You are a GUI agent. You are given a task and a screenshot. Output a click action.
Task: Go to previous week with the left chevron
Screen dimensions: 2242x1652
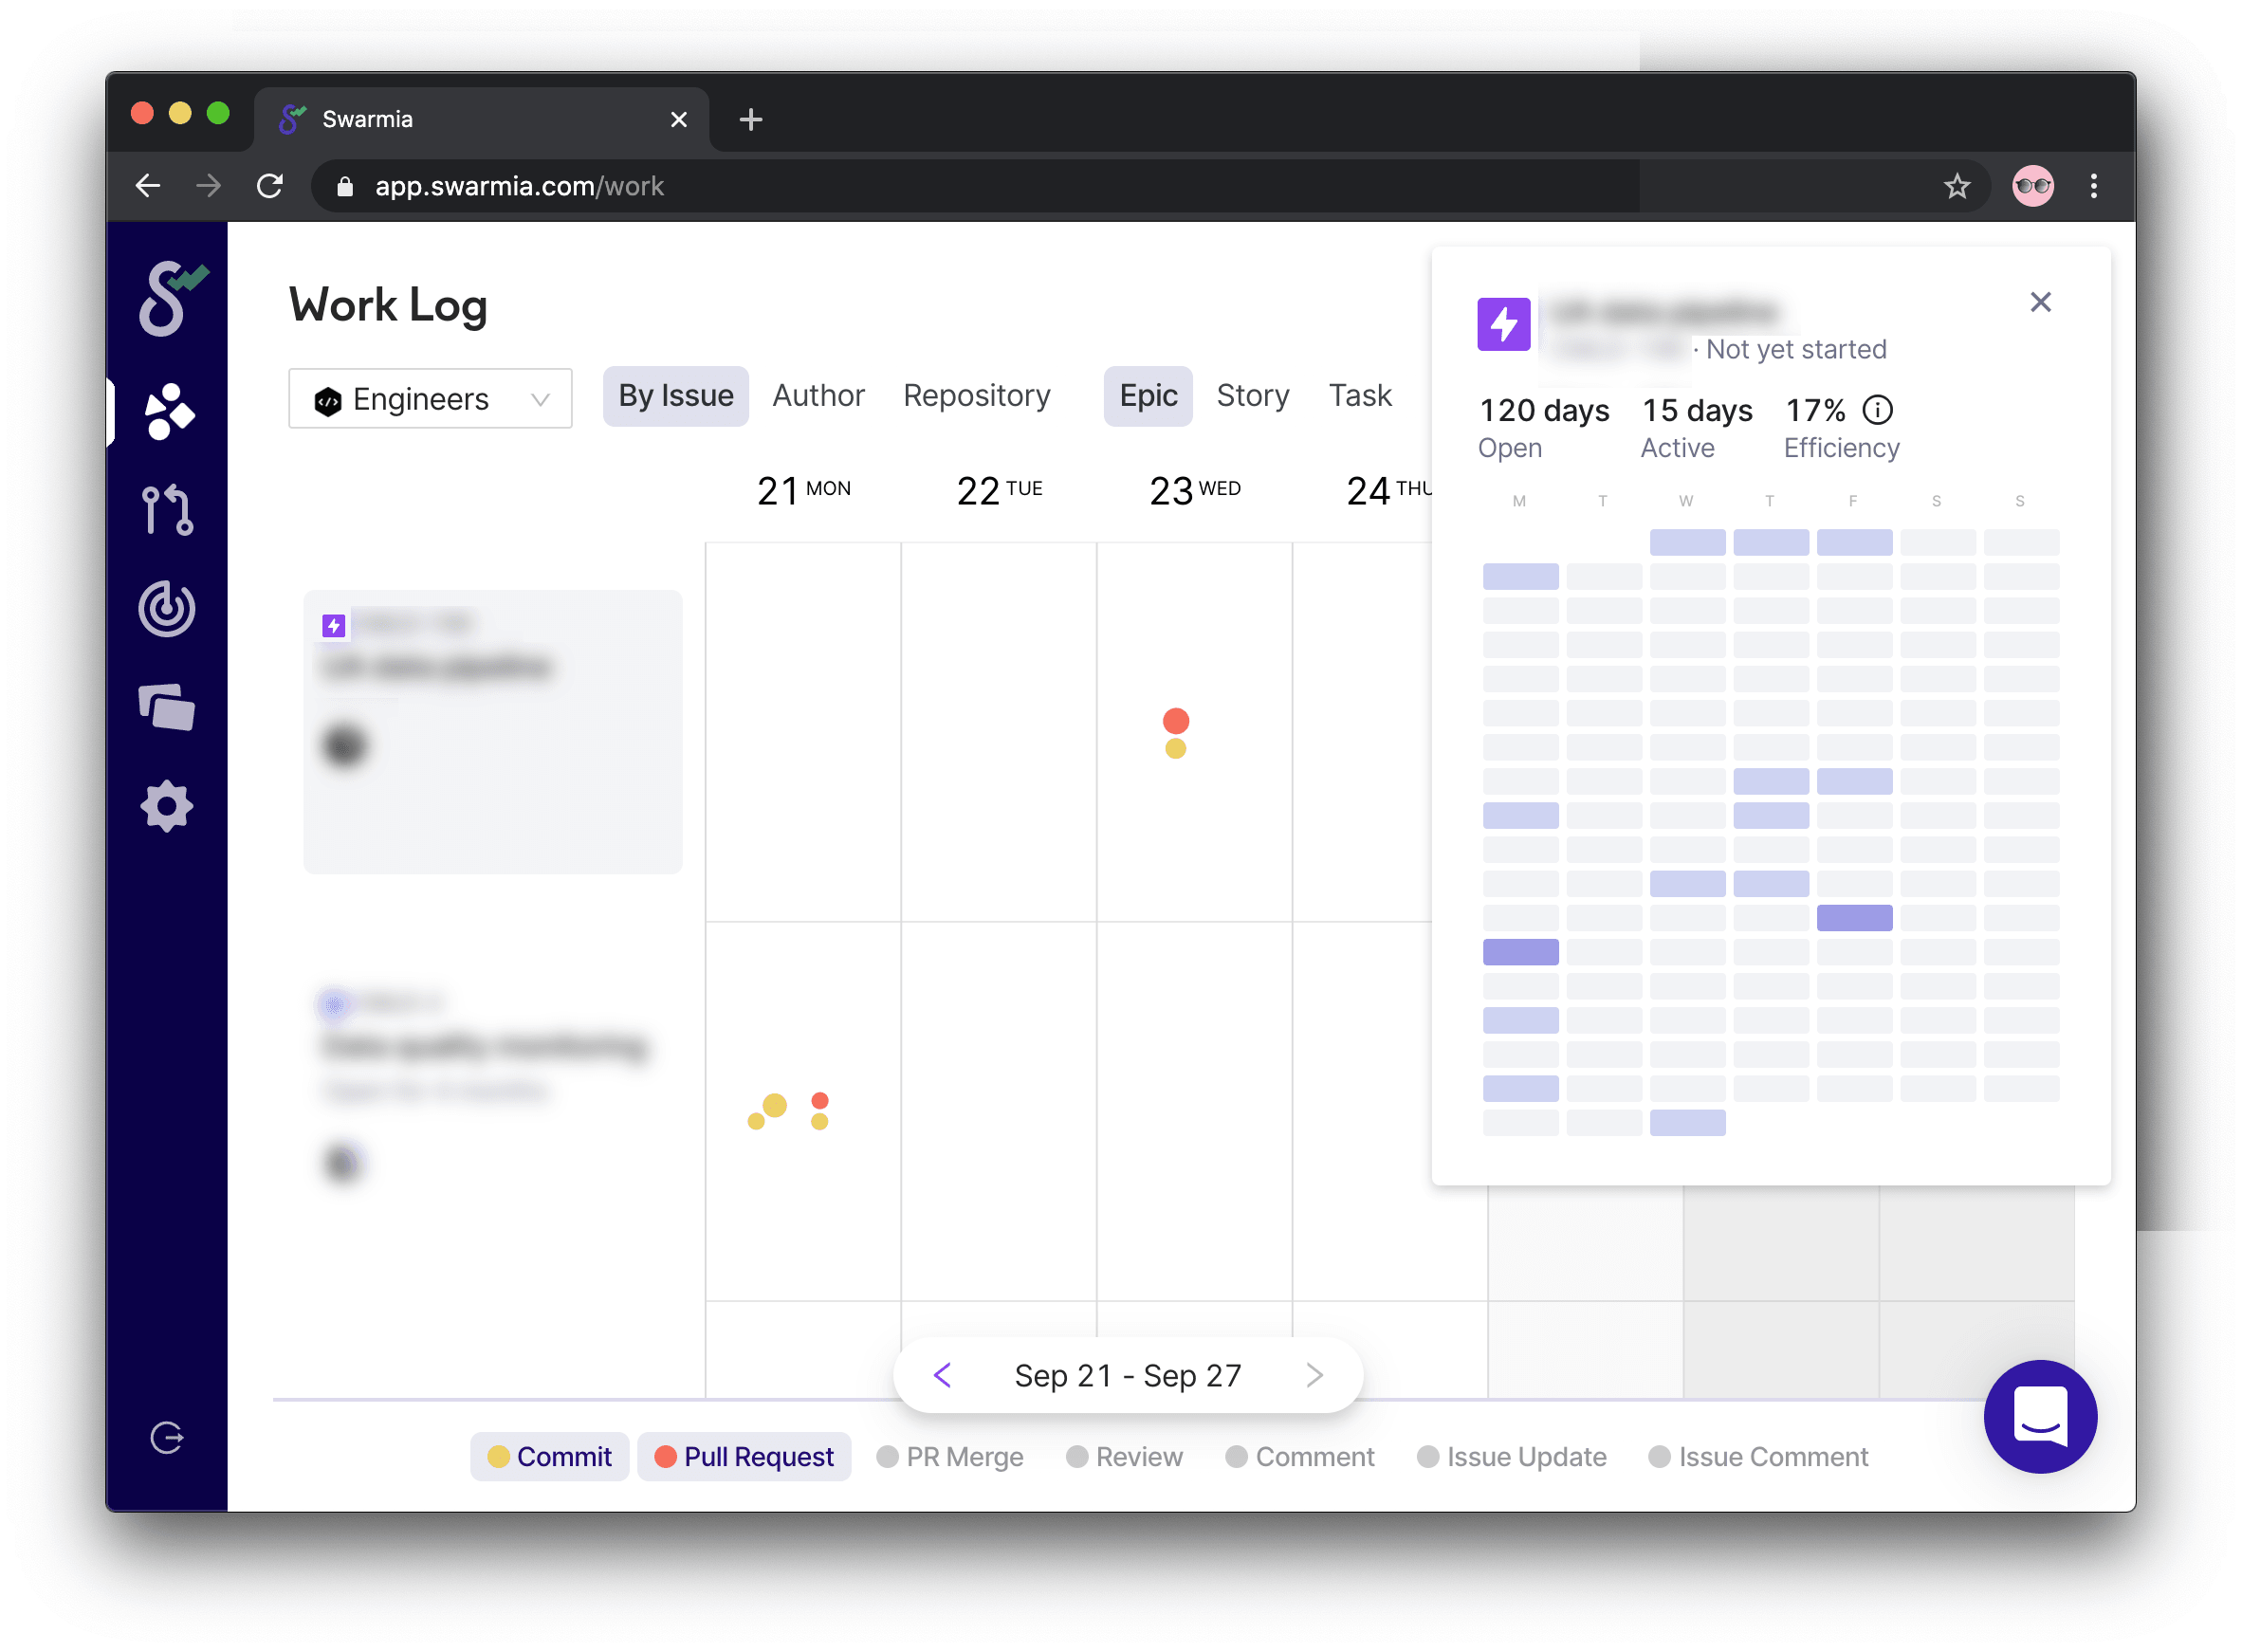(942, 1376)
